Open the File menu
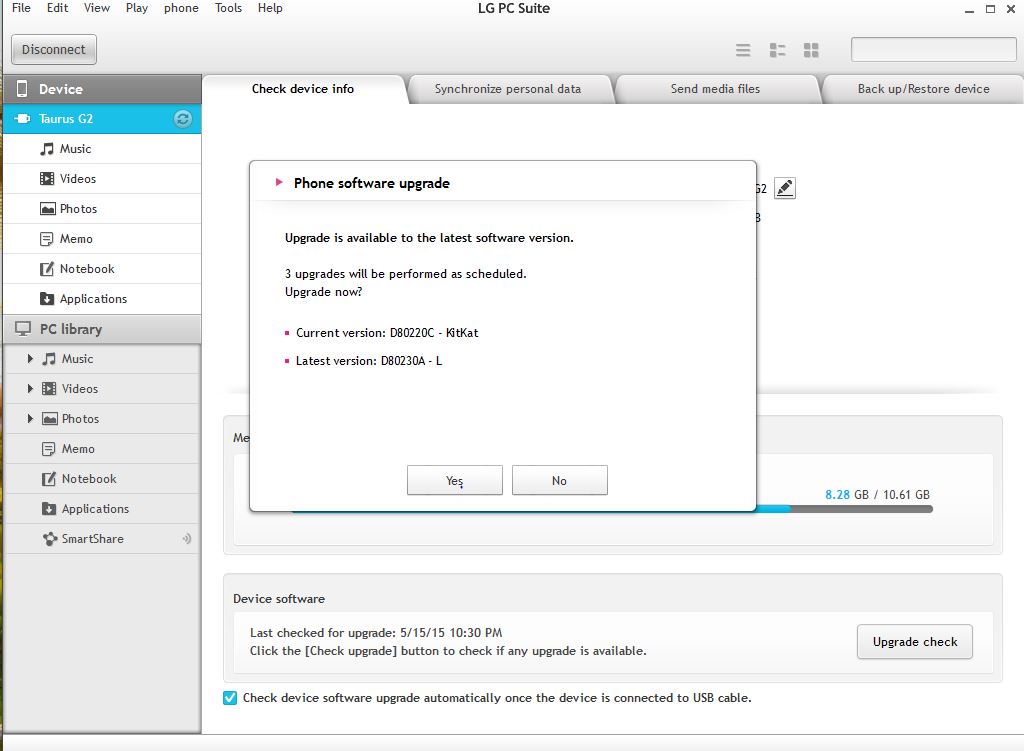This screenshot has height=751, width=1024. 21,8
